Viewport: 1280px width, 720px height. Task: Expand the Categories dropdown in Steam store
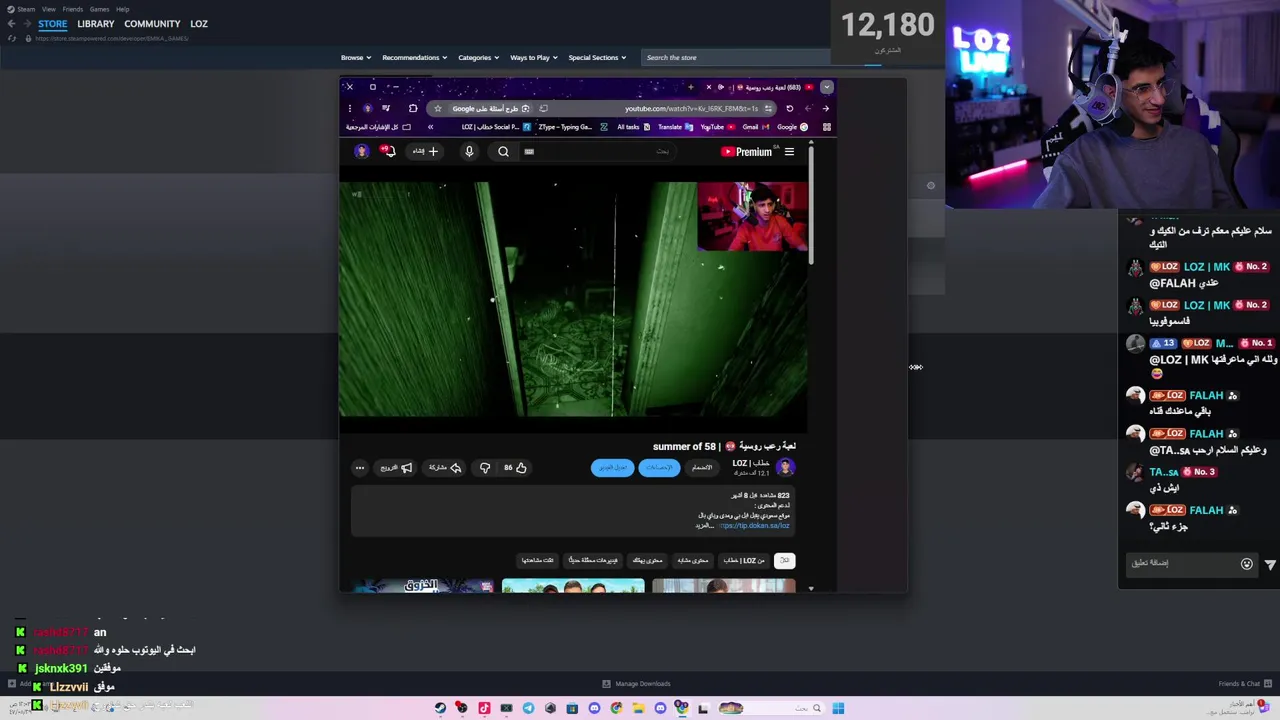coord(478,58)
